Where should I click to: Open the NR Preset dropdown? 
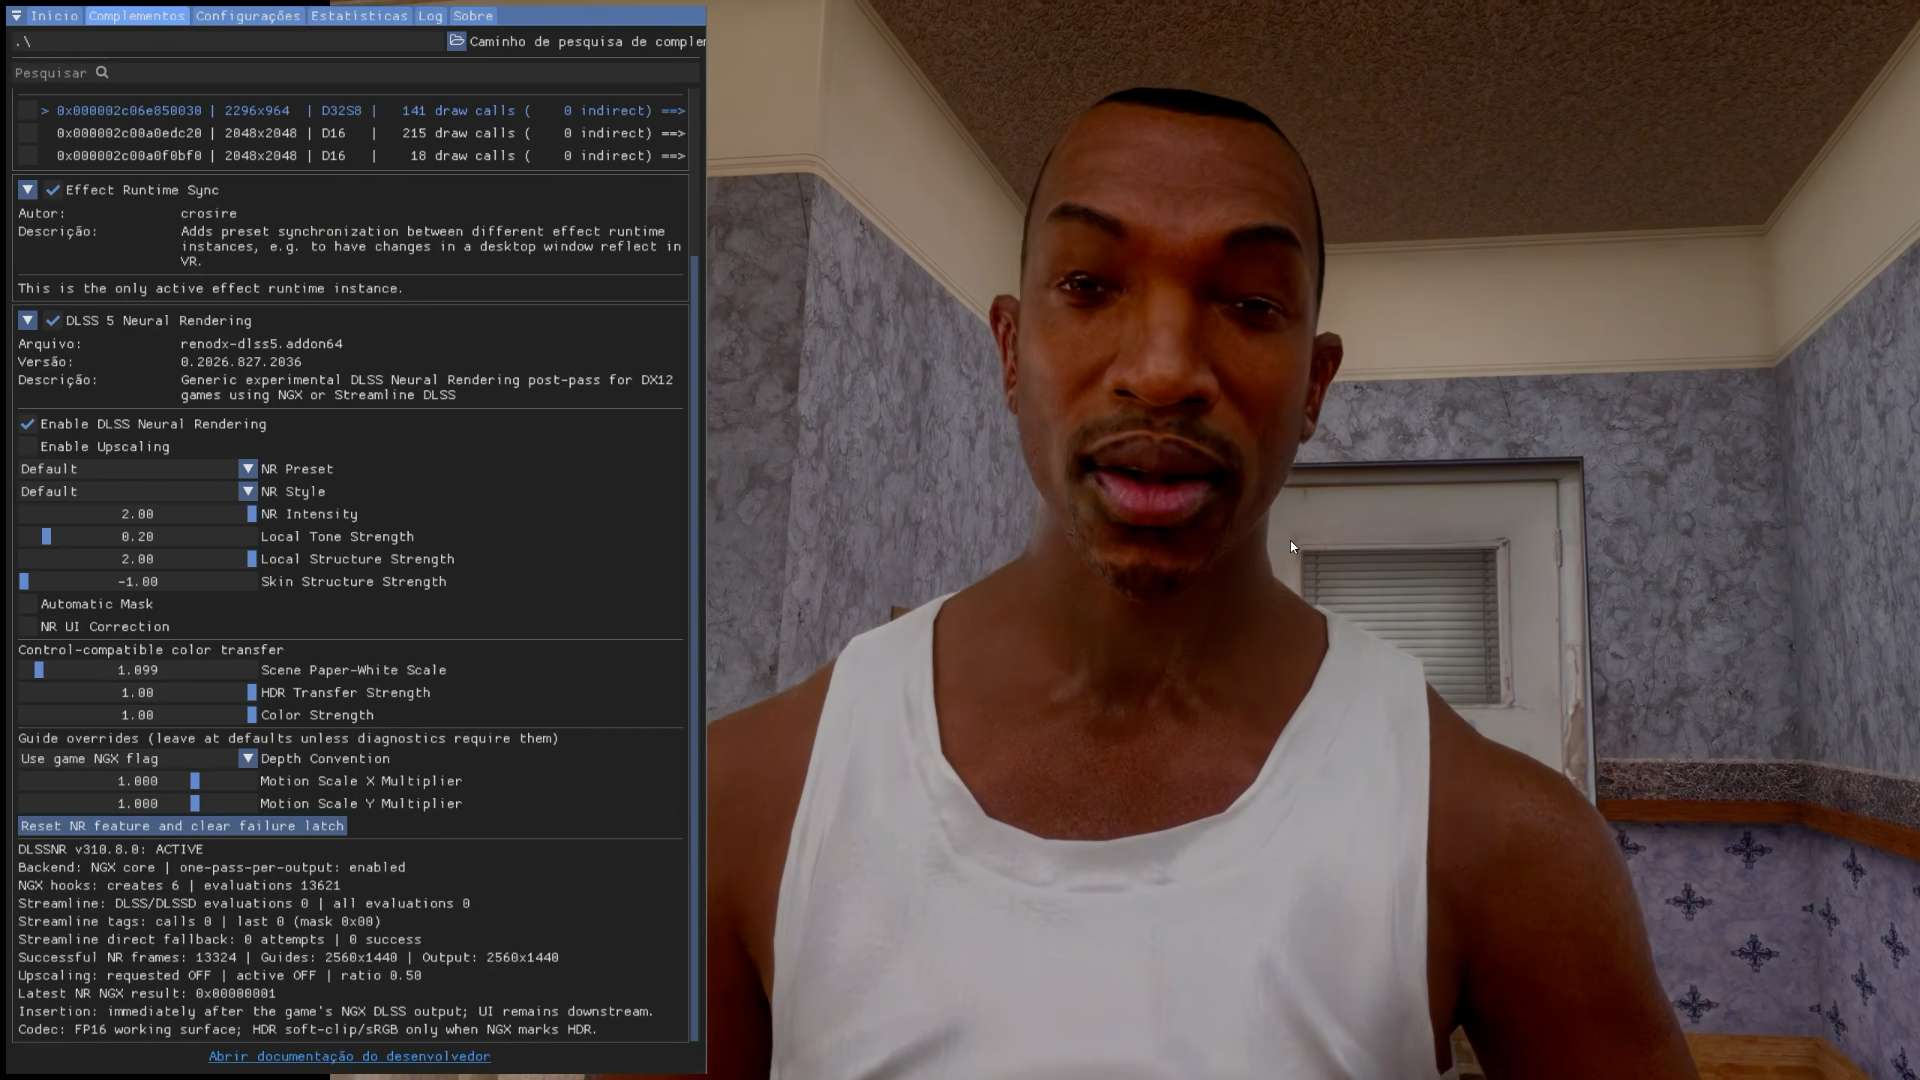(x=138, y=469)
